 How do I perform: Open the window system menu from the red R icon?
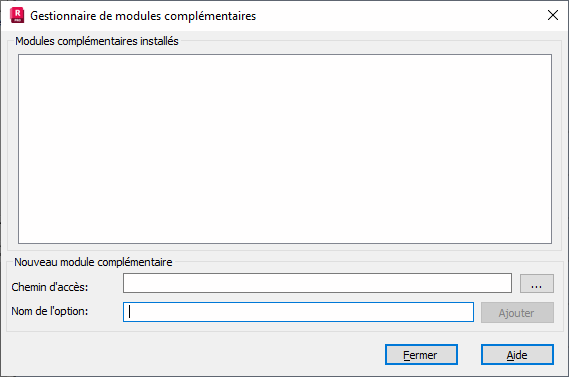17,15
